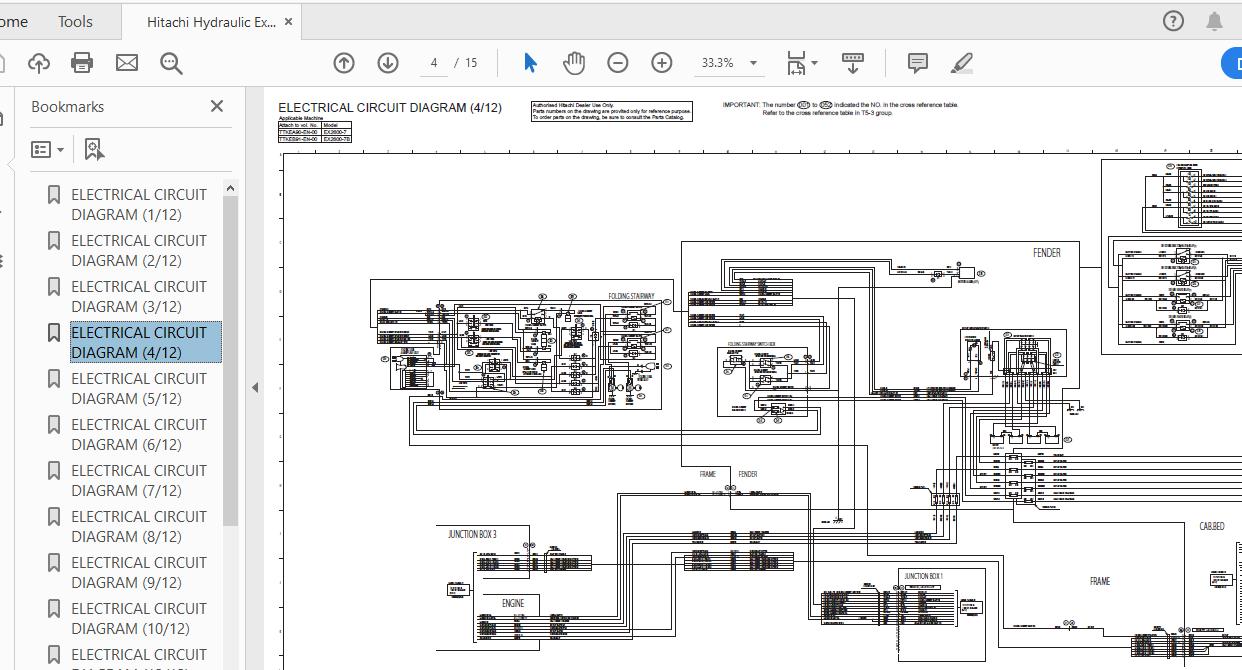Go to previous page arrow
This screenshot has width=1242, height=670.
(344, 63)
